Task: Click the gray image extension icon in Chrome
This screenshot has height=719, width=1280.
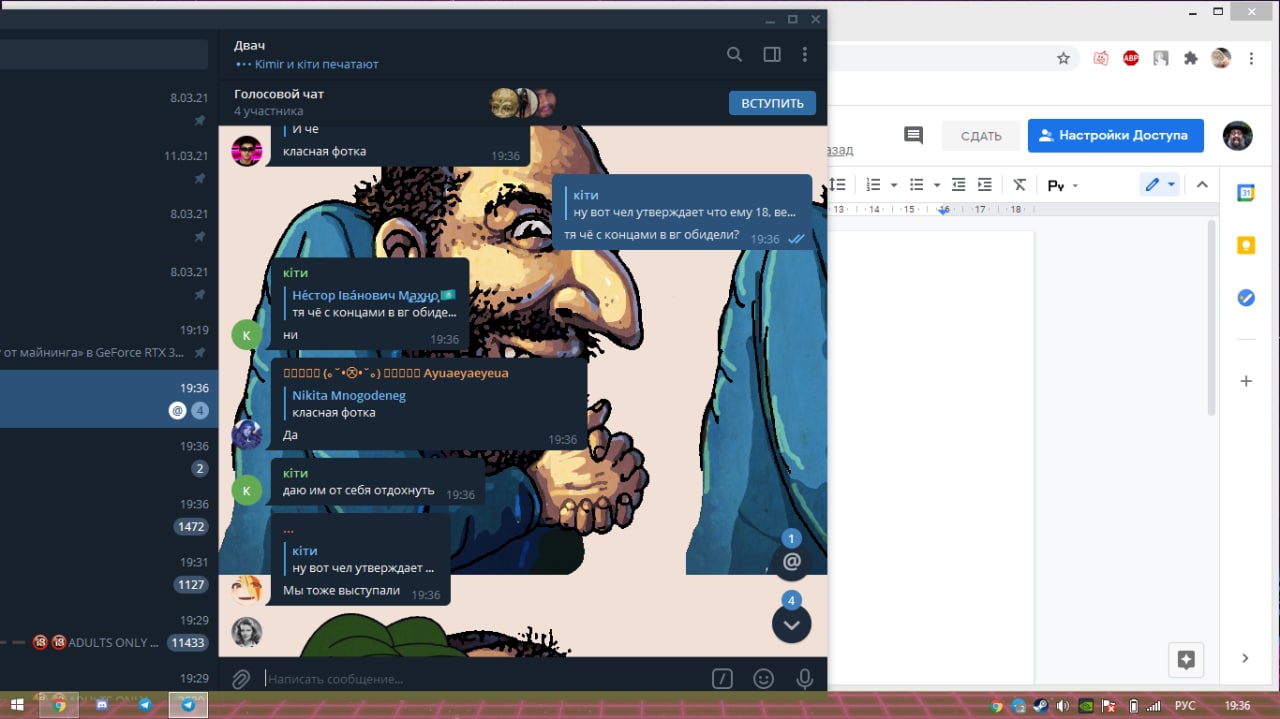Action: tap(1161, 59)
